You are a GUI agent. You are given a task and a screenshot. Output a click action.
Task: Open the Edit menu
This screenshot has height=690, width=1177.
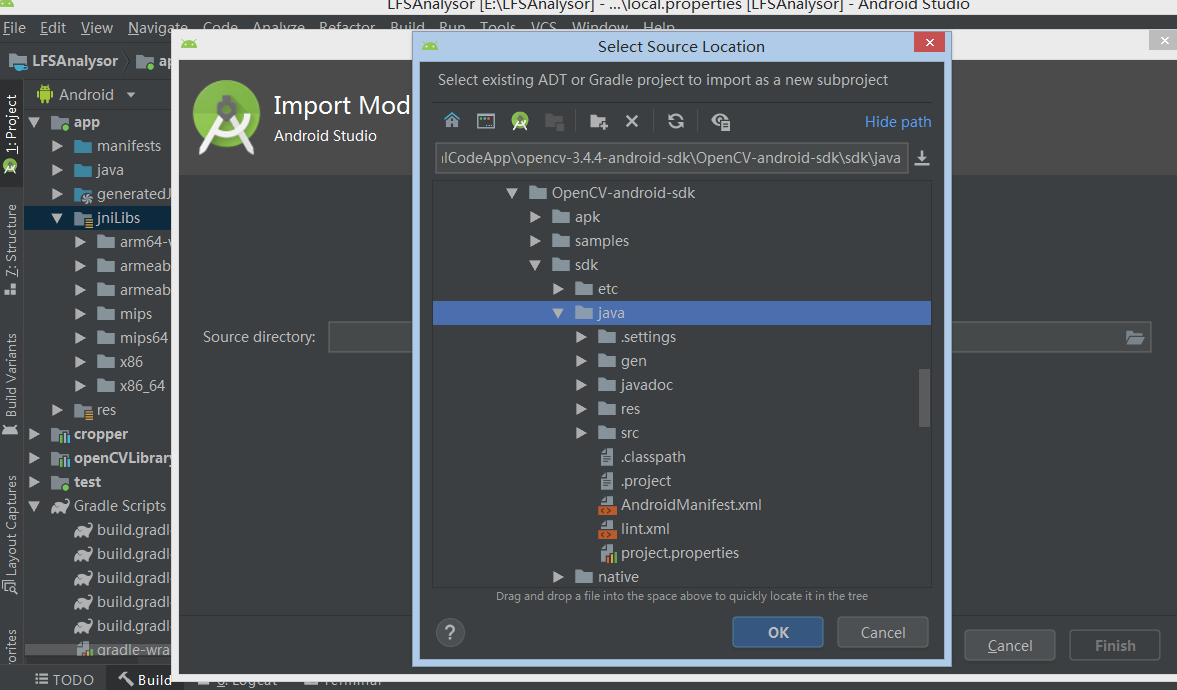(53, 28)
